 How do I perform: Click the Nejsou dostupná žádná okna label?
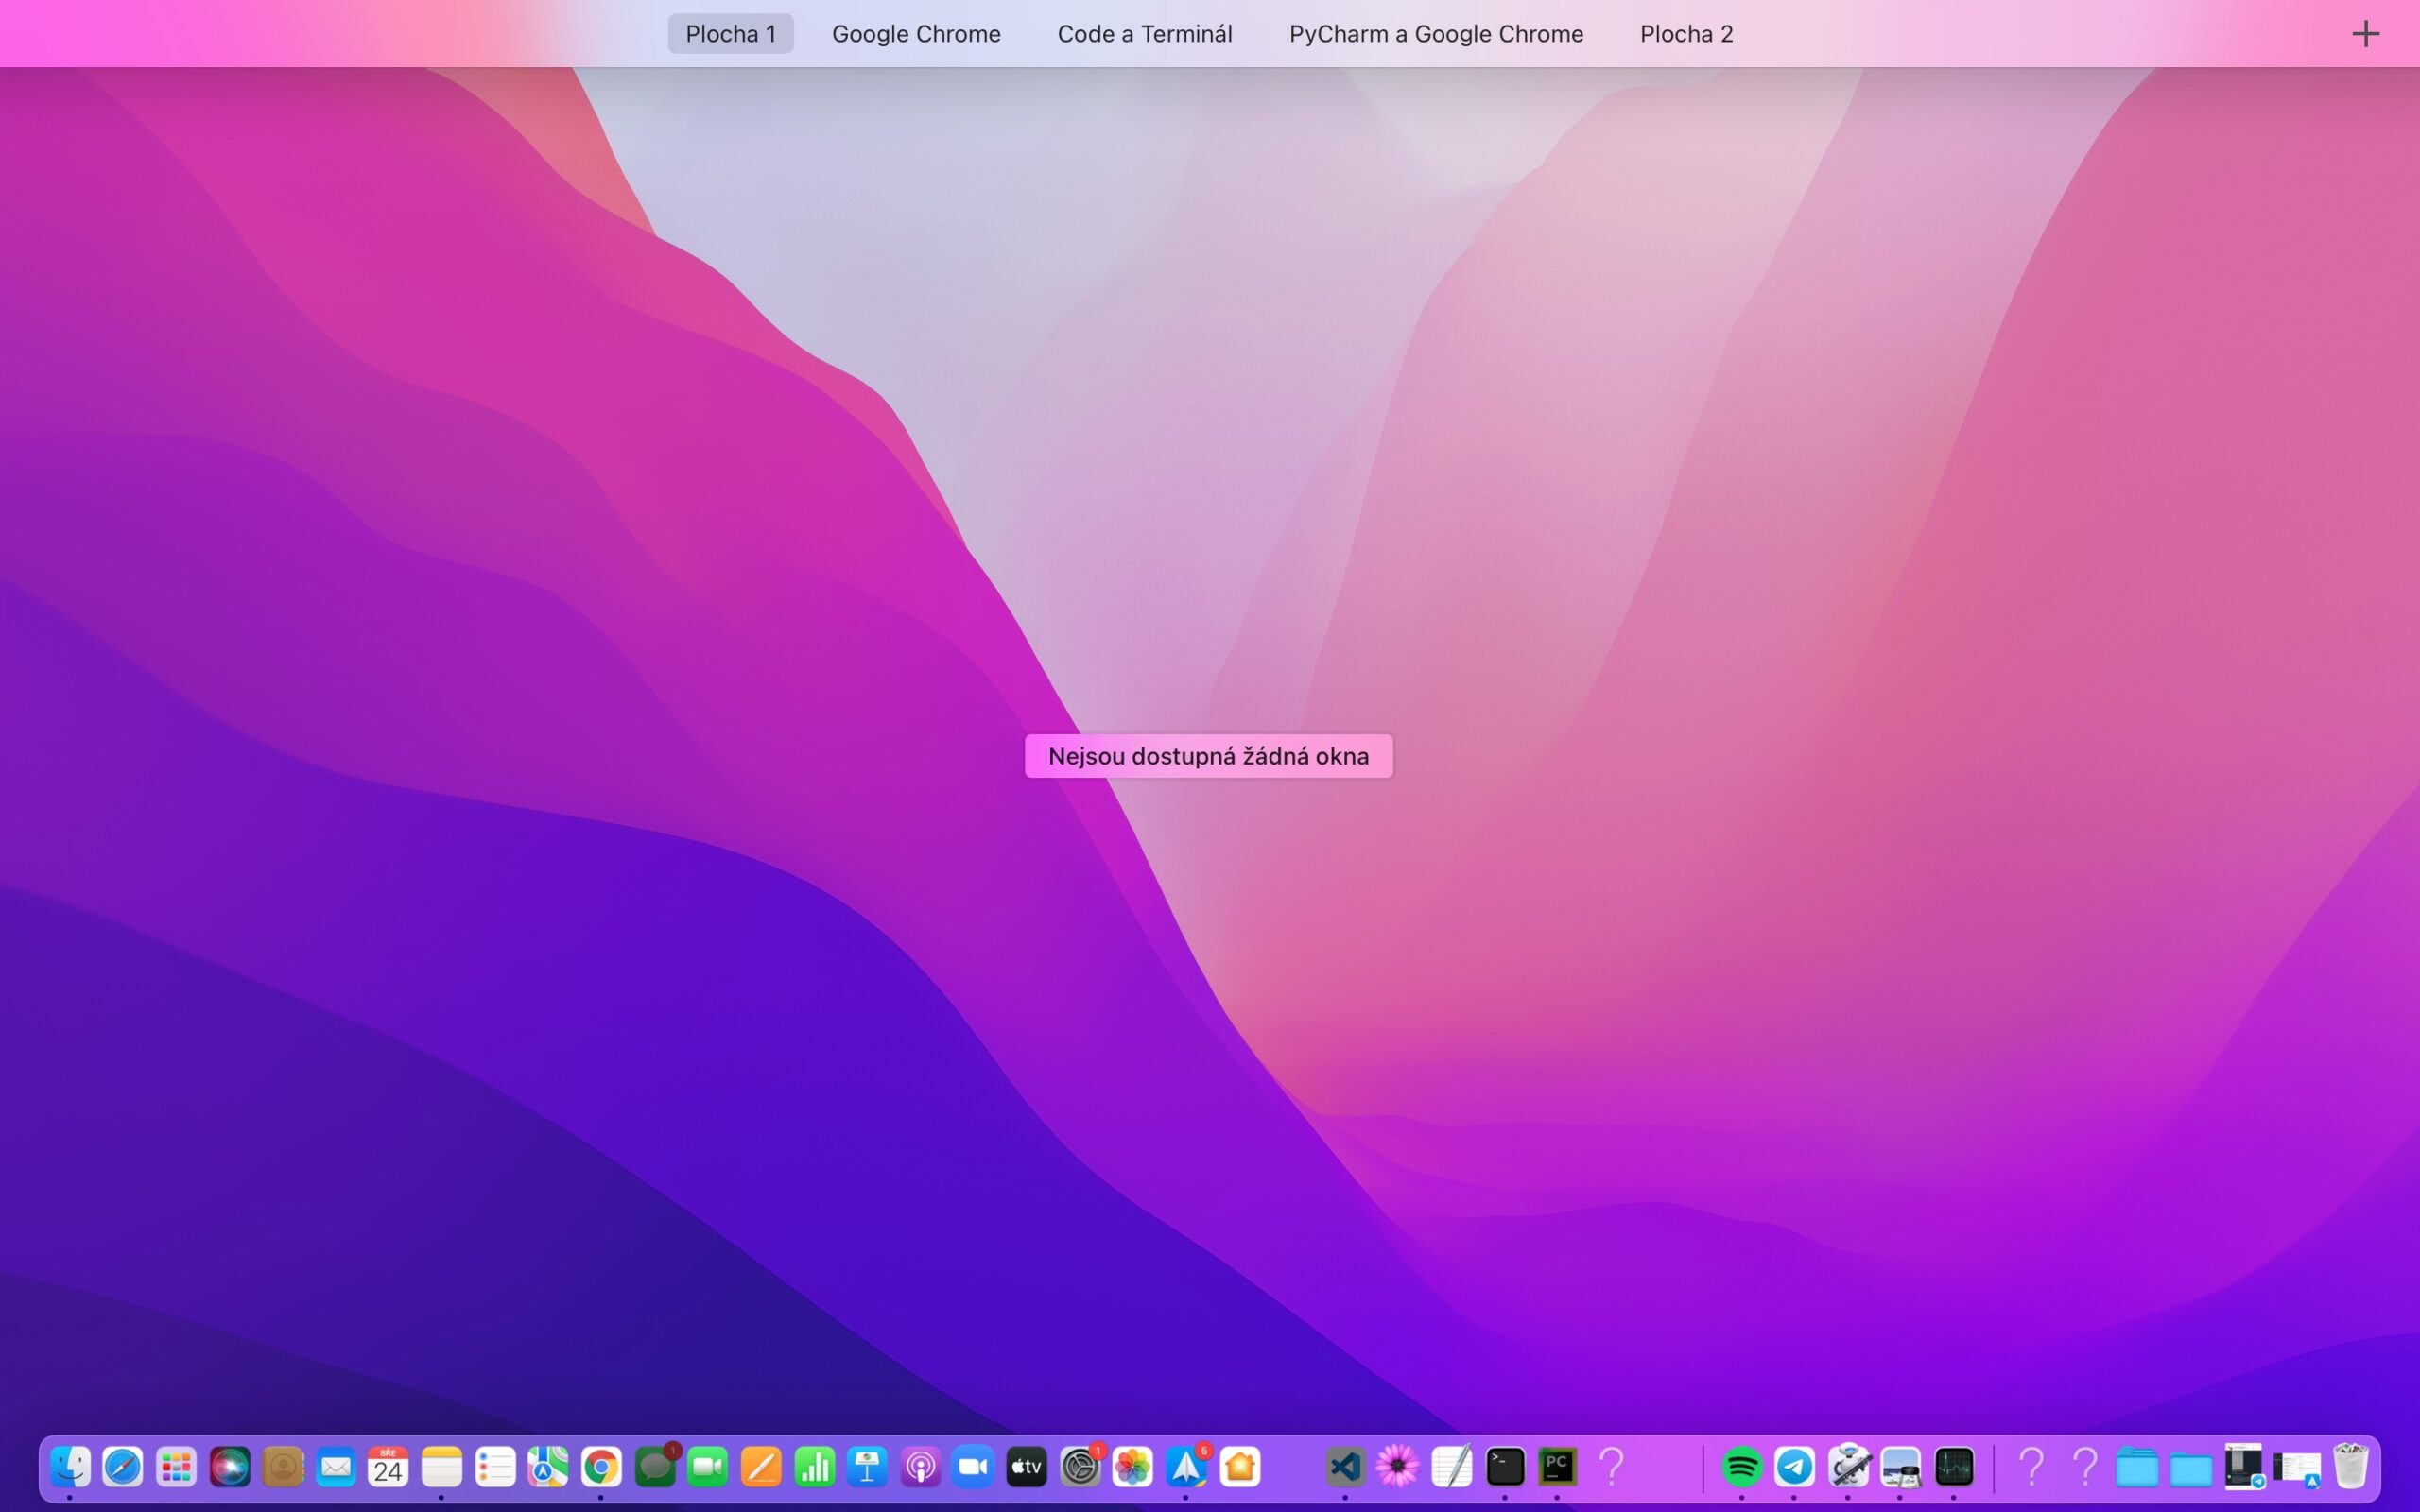point(1208,756)
